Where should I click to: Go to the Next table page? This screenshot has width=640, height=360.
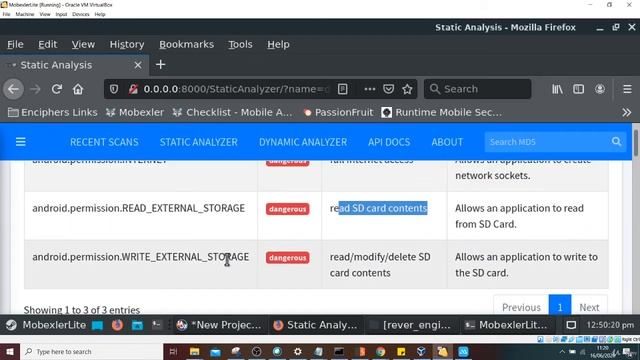pyautogui.click(x=589, y=307)
